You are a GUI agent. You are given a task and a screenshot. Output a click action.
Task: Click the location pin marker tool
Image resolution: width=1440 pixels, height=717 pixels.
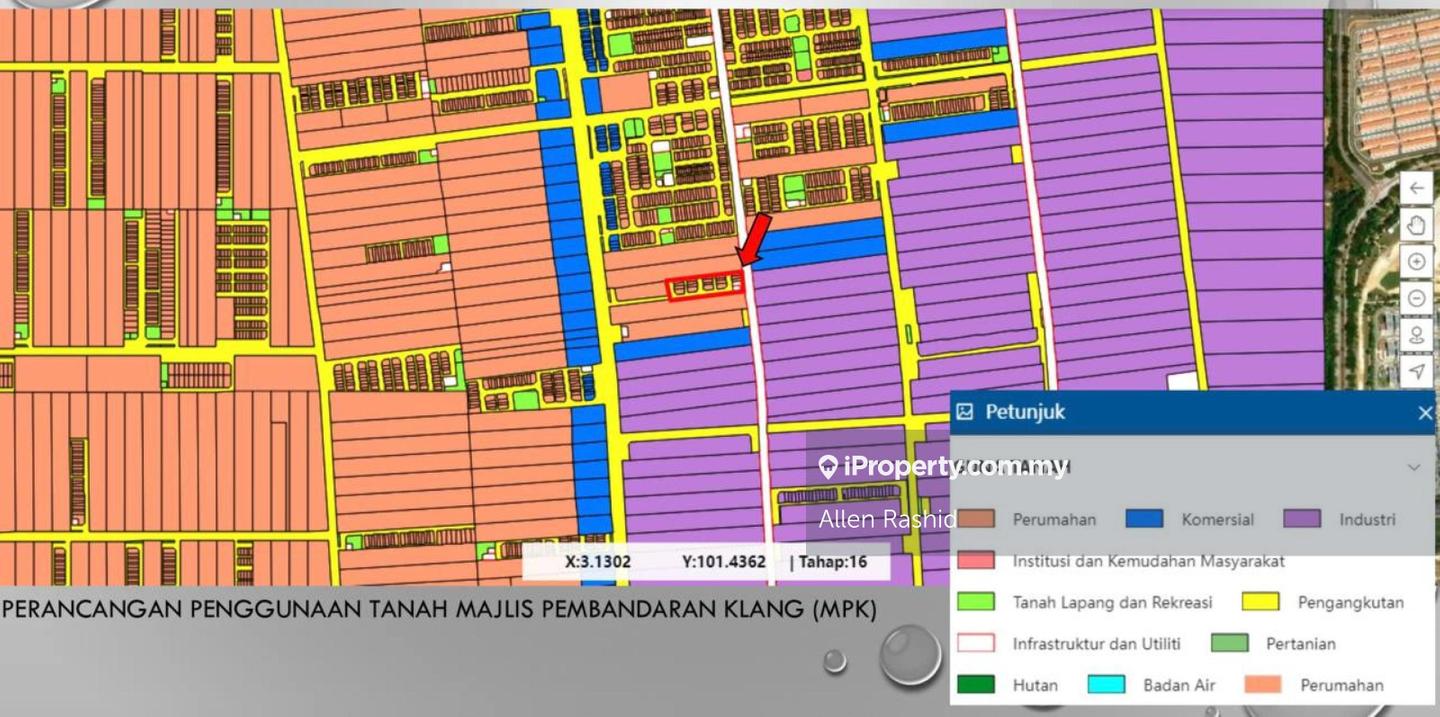pyautogui.click(x=1416, y=335)
